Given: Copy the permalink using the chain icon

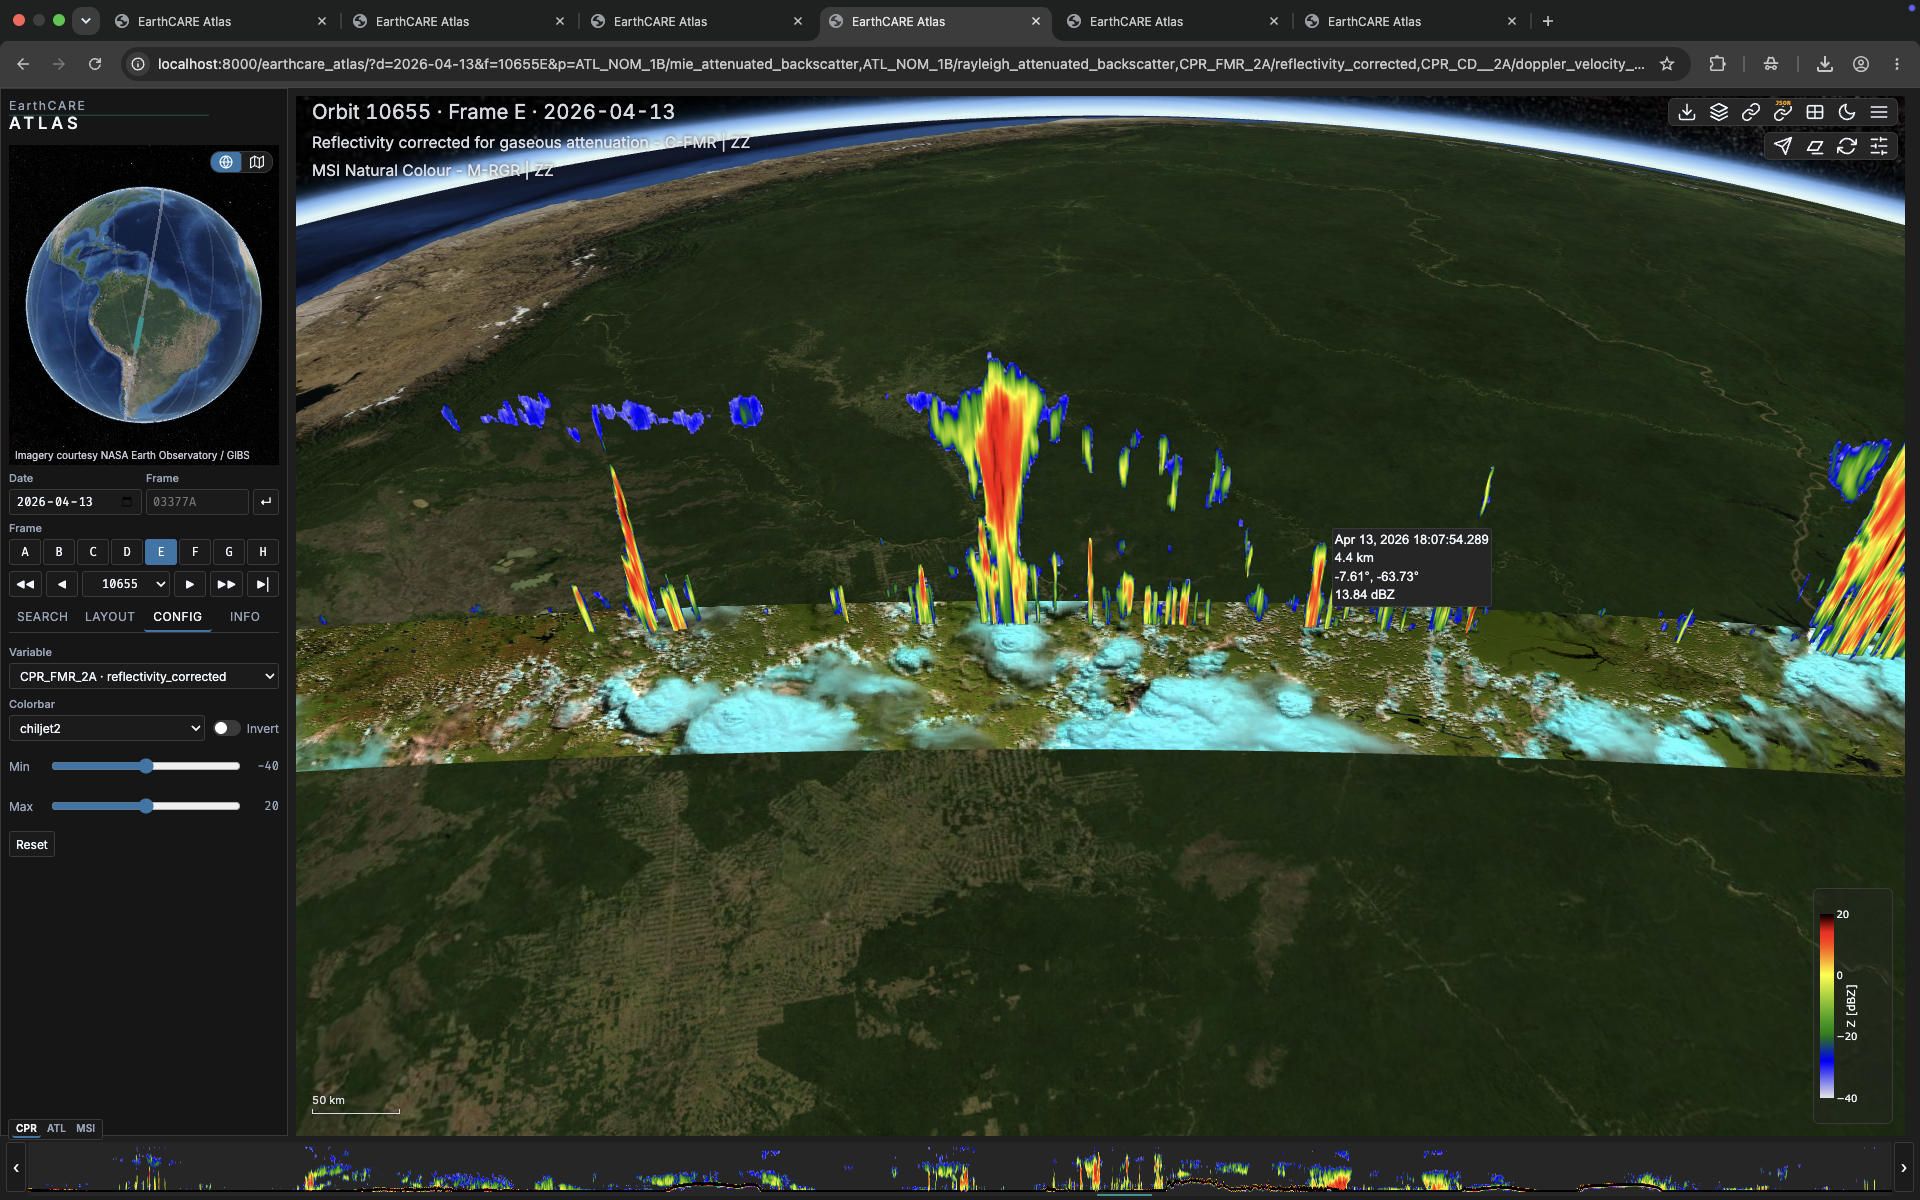Looking at the screenshot, I should (x=1751, y=112).
